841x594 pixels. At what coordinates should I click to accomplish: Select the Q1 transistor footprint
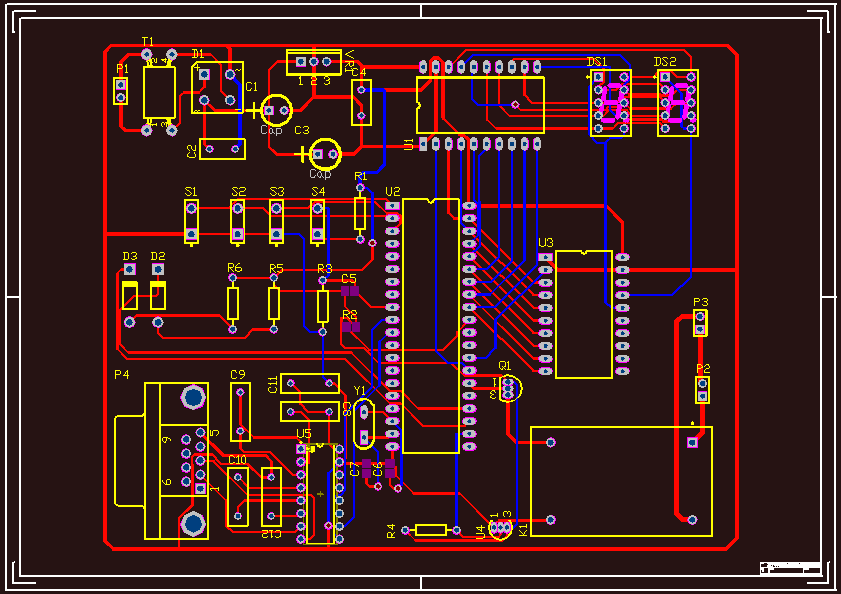509,389
